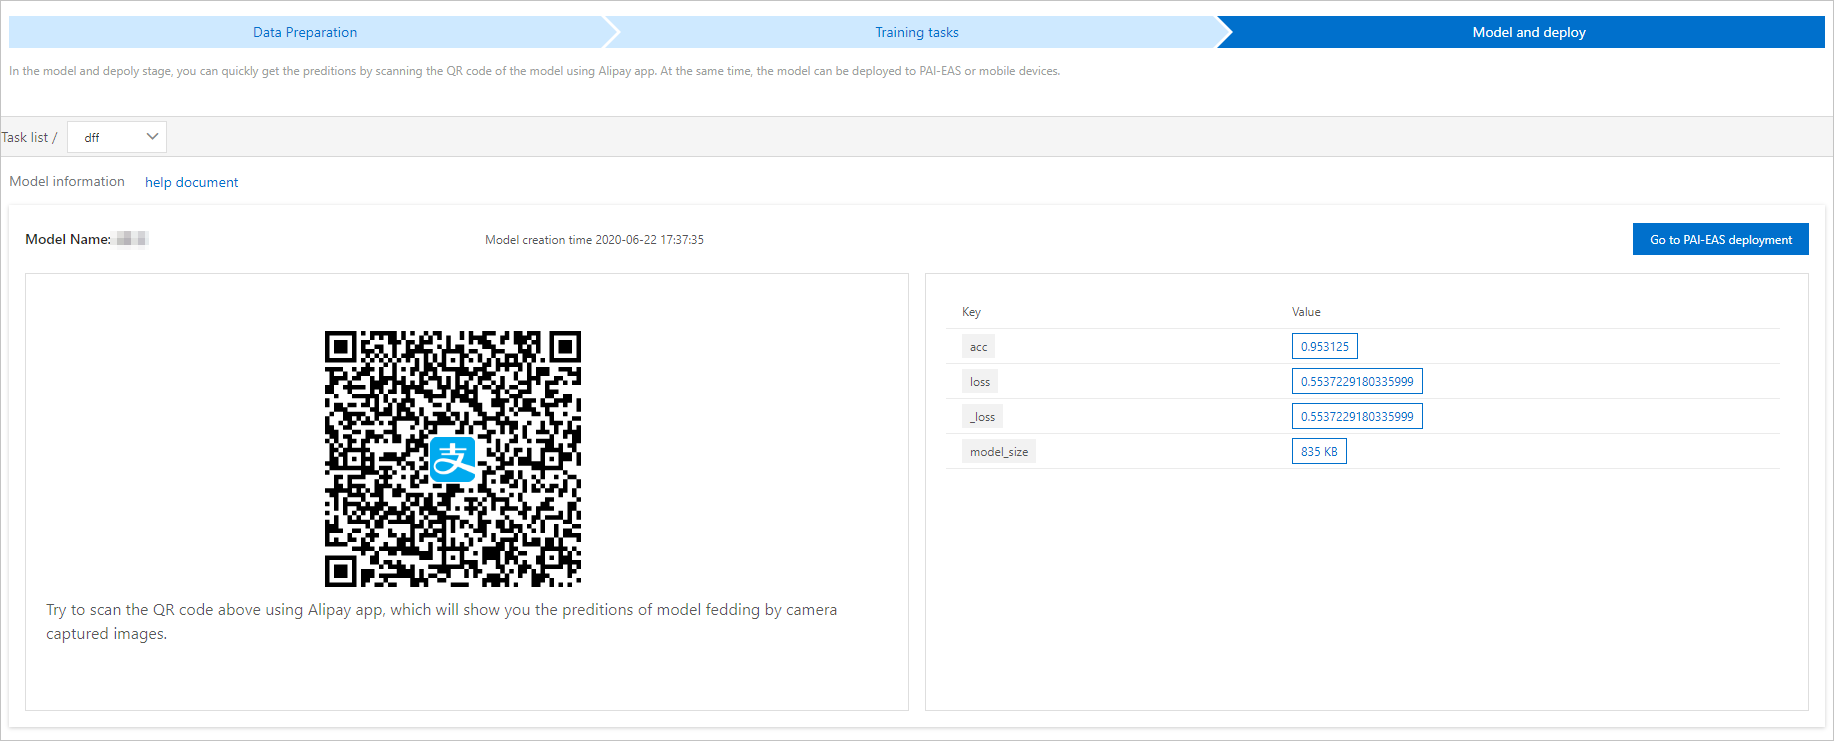The image size is (1834, 741).
Task: Click the Value column header
Action: (1306, 312)
